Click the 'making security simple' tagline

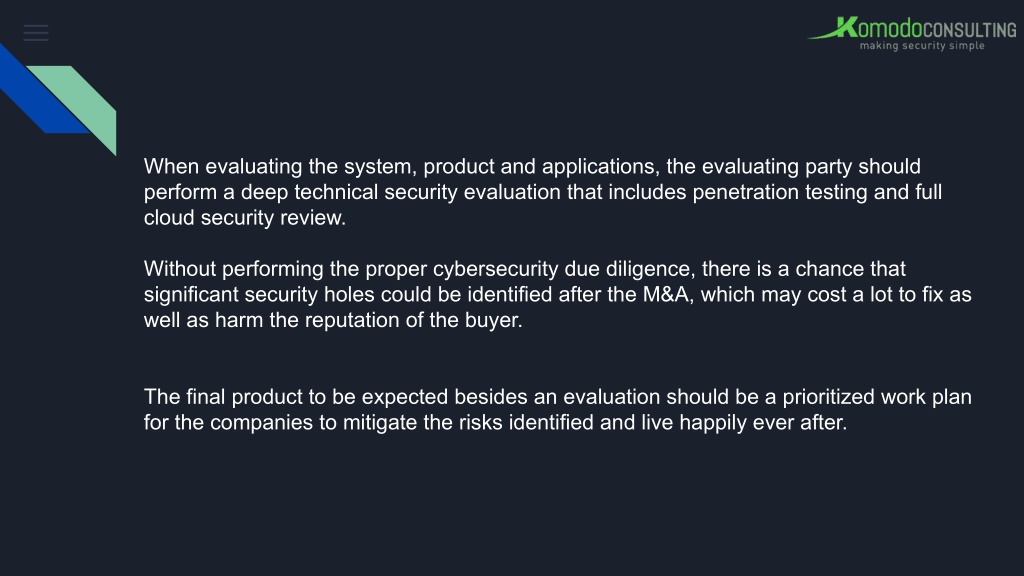922,46
